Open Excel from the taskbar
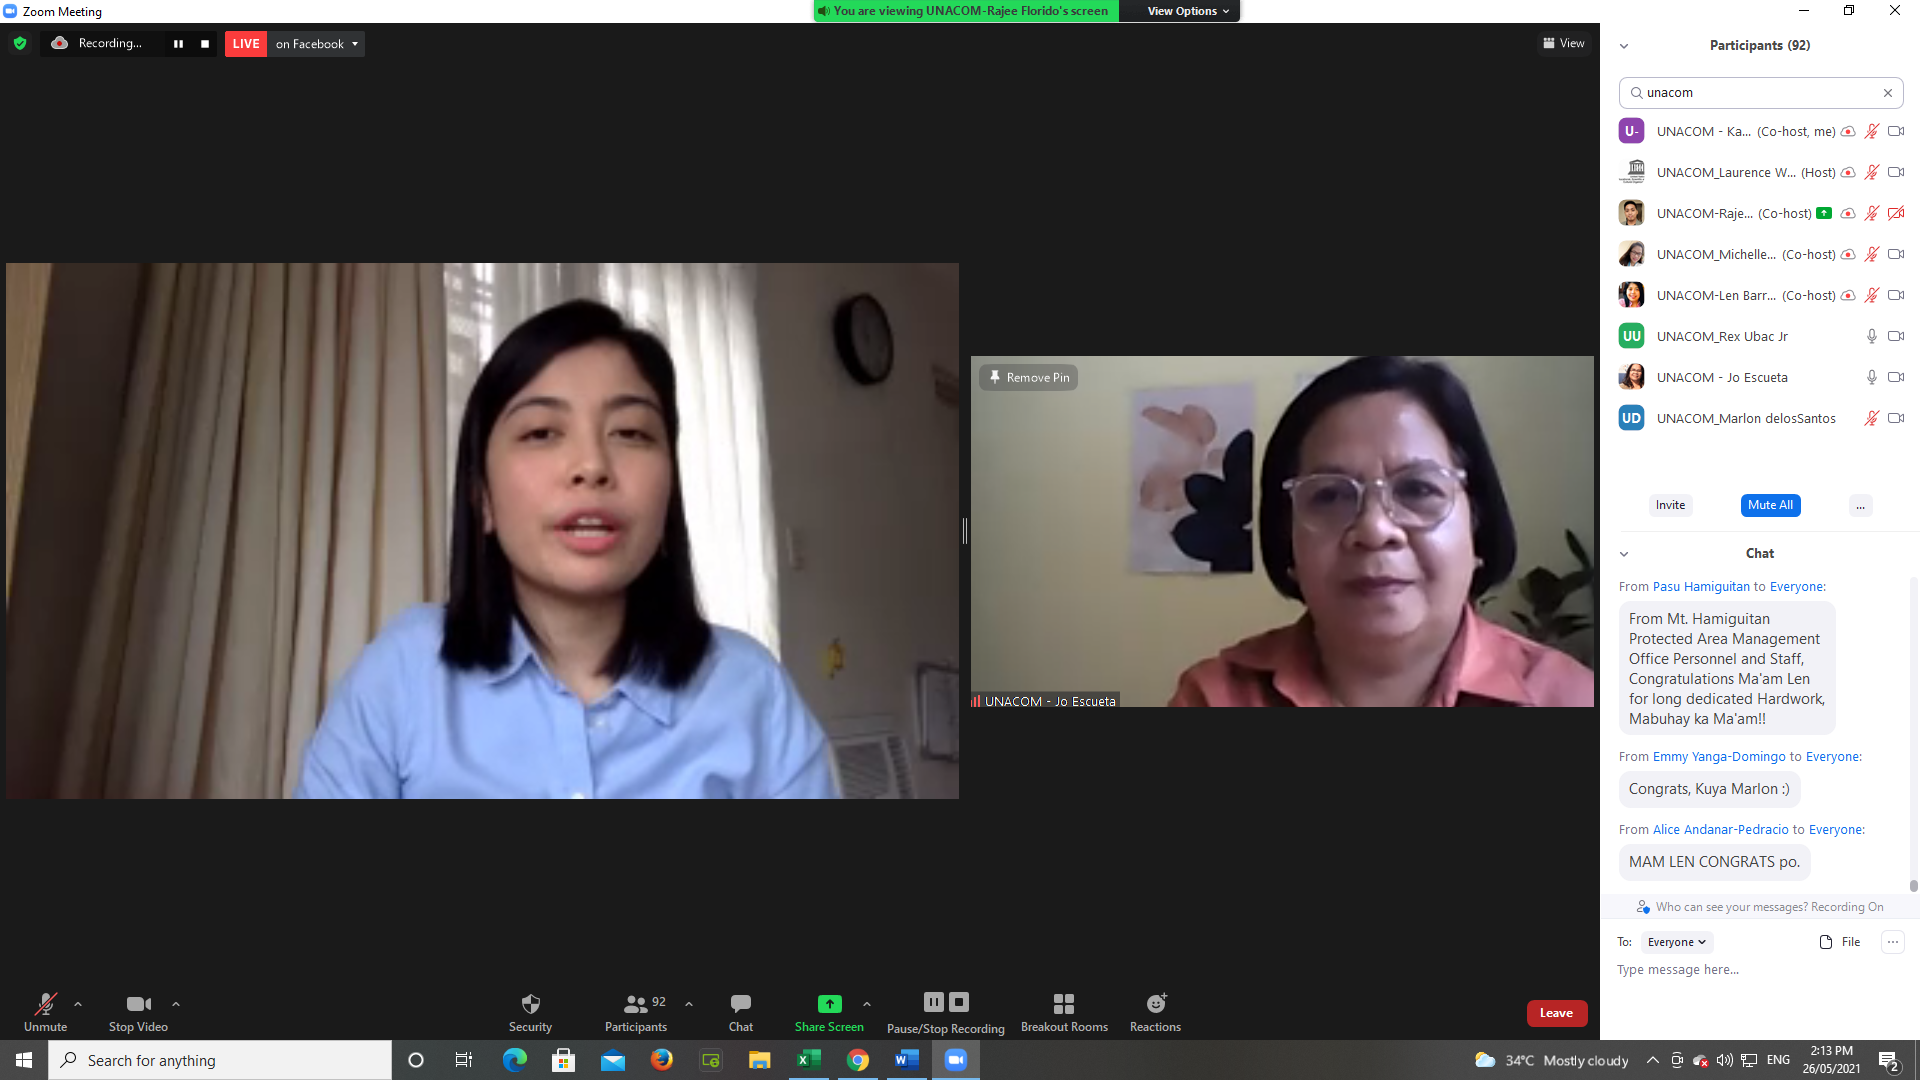The image size is (1920, 1080). click(x=809, y=1060)
